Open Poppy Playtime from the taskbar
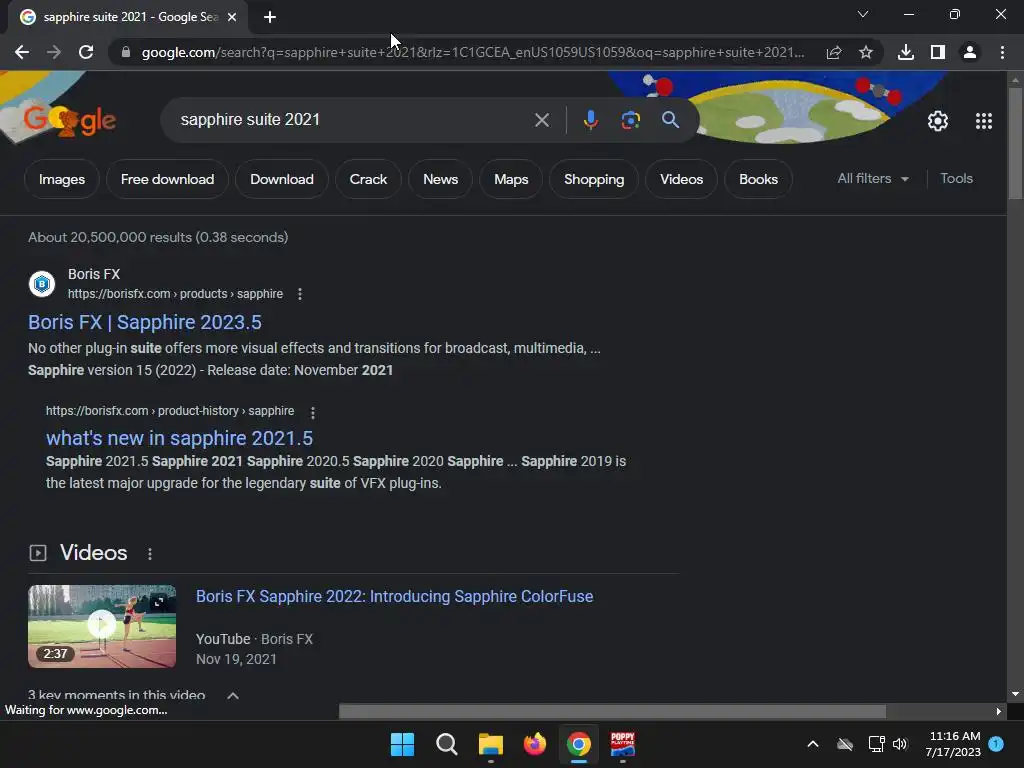This screenshot has width=1024, height=768. coord(622,744)
